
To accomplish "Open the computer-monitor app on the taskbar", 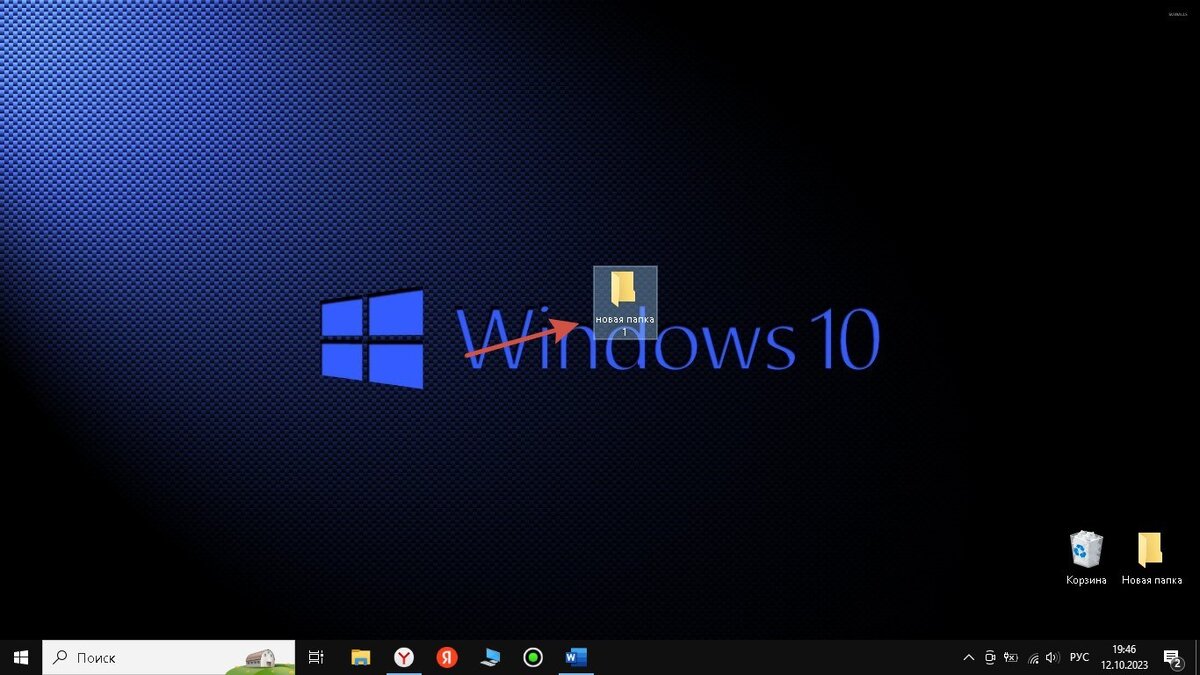I will coord(490,657).
